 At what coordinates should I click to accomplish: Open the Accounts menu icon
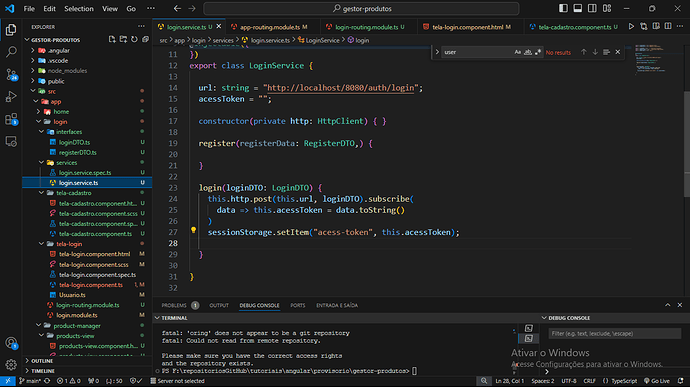pyautogui.click(x=11, y=343)
